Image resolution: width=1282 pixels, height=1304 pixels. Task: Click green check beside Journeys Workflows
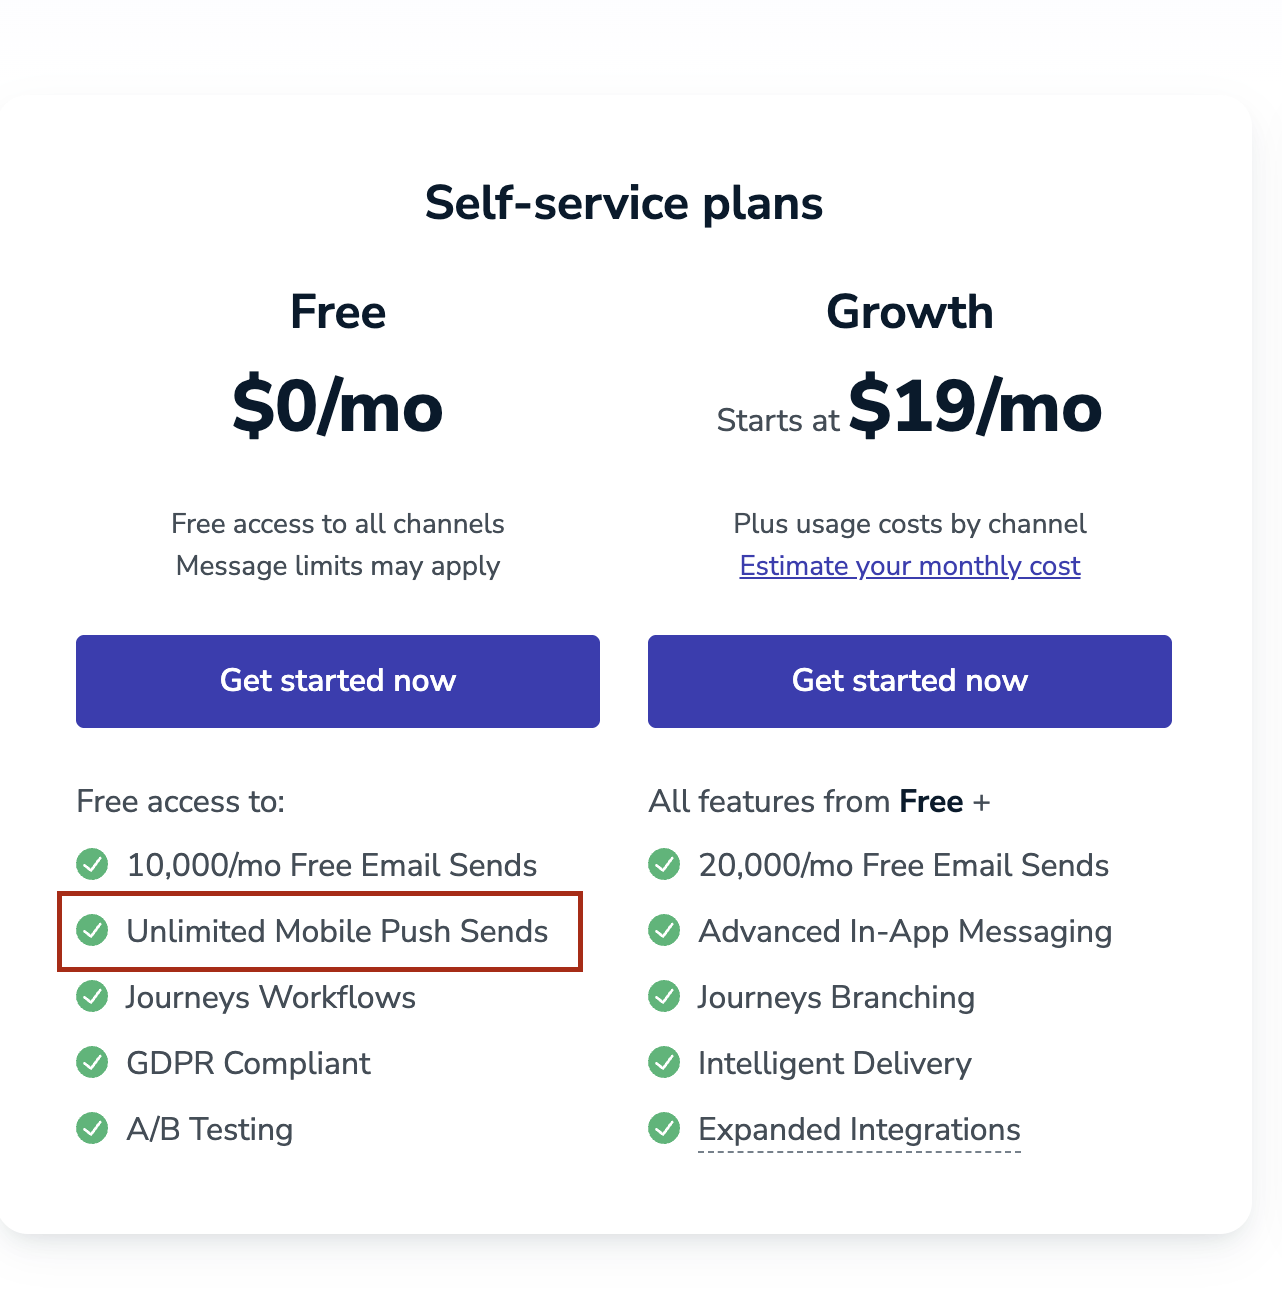pos(93,996)
